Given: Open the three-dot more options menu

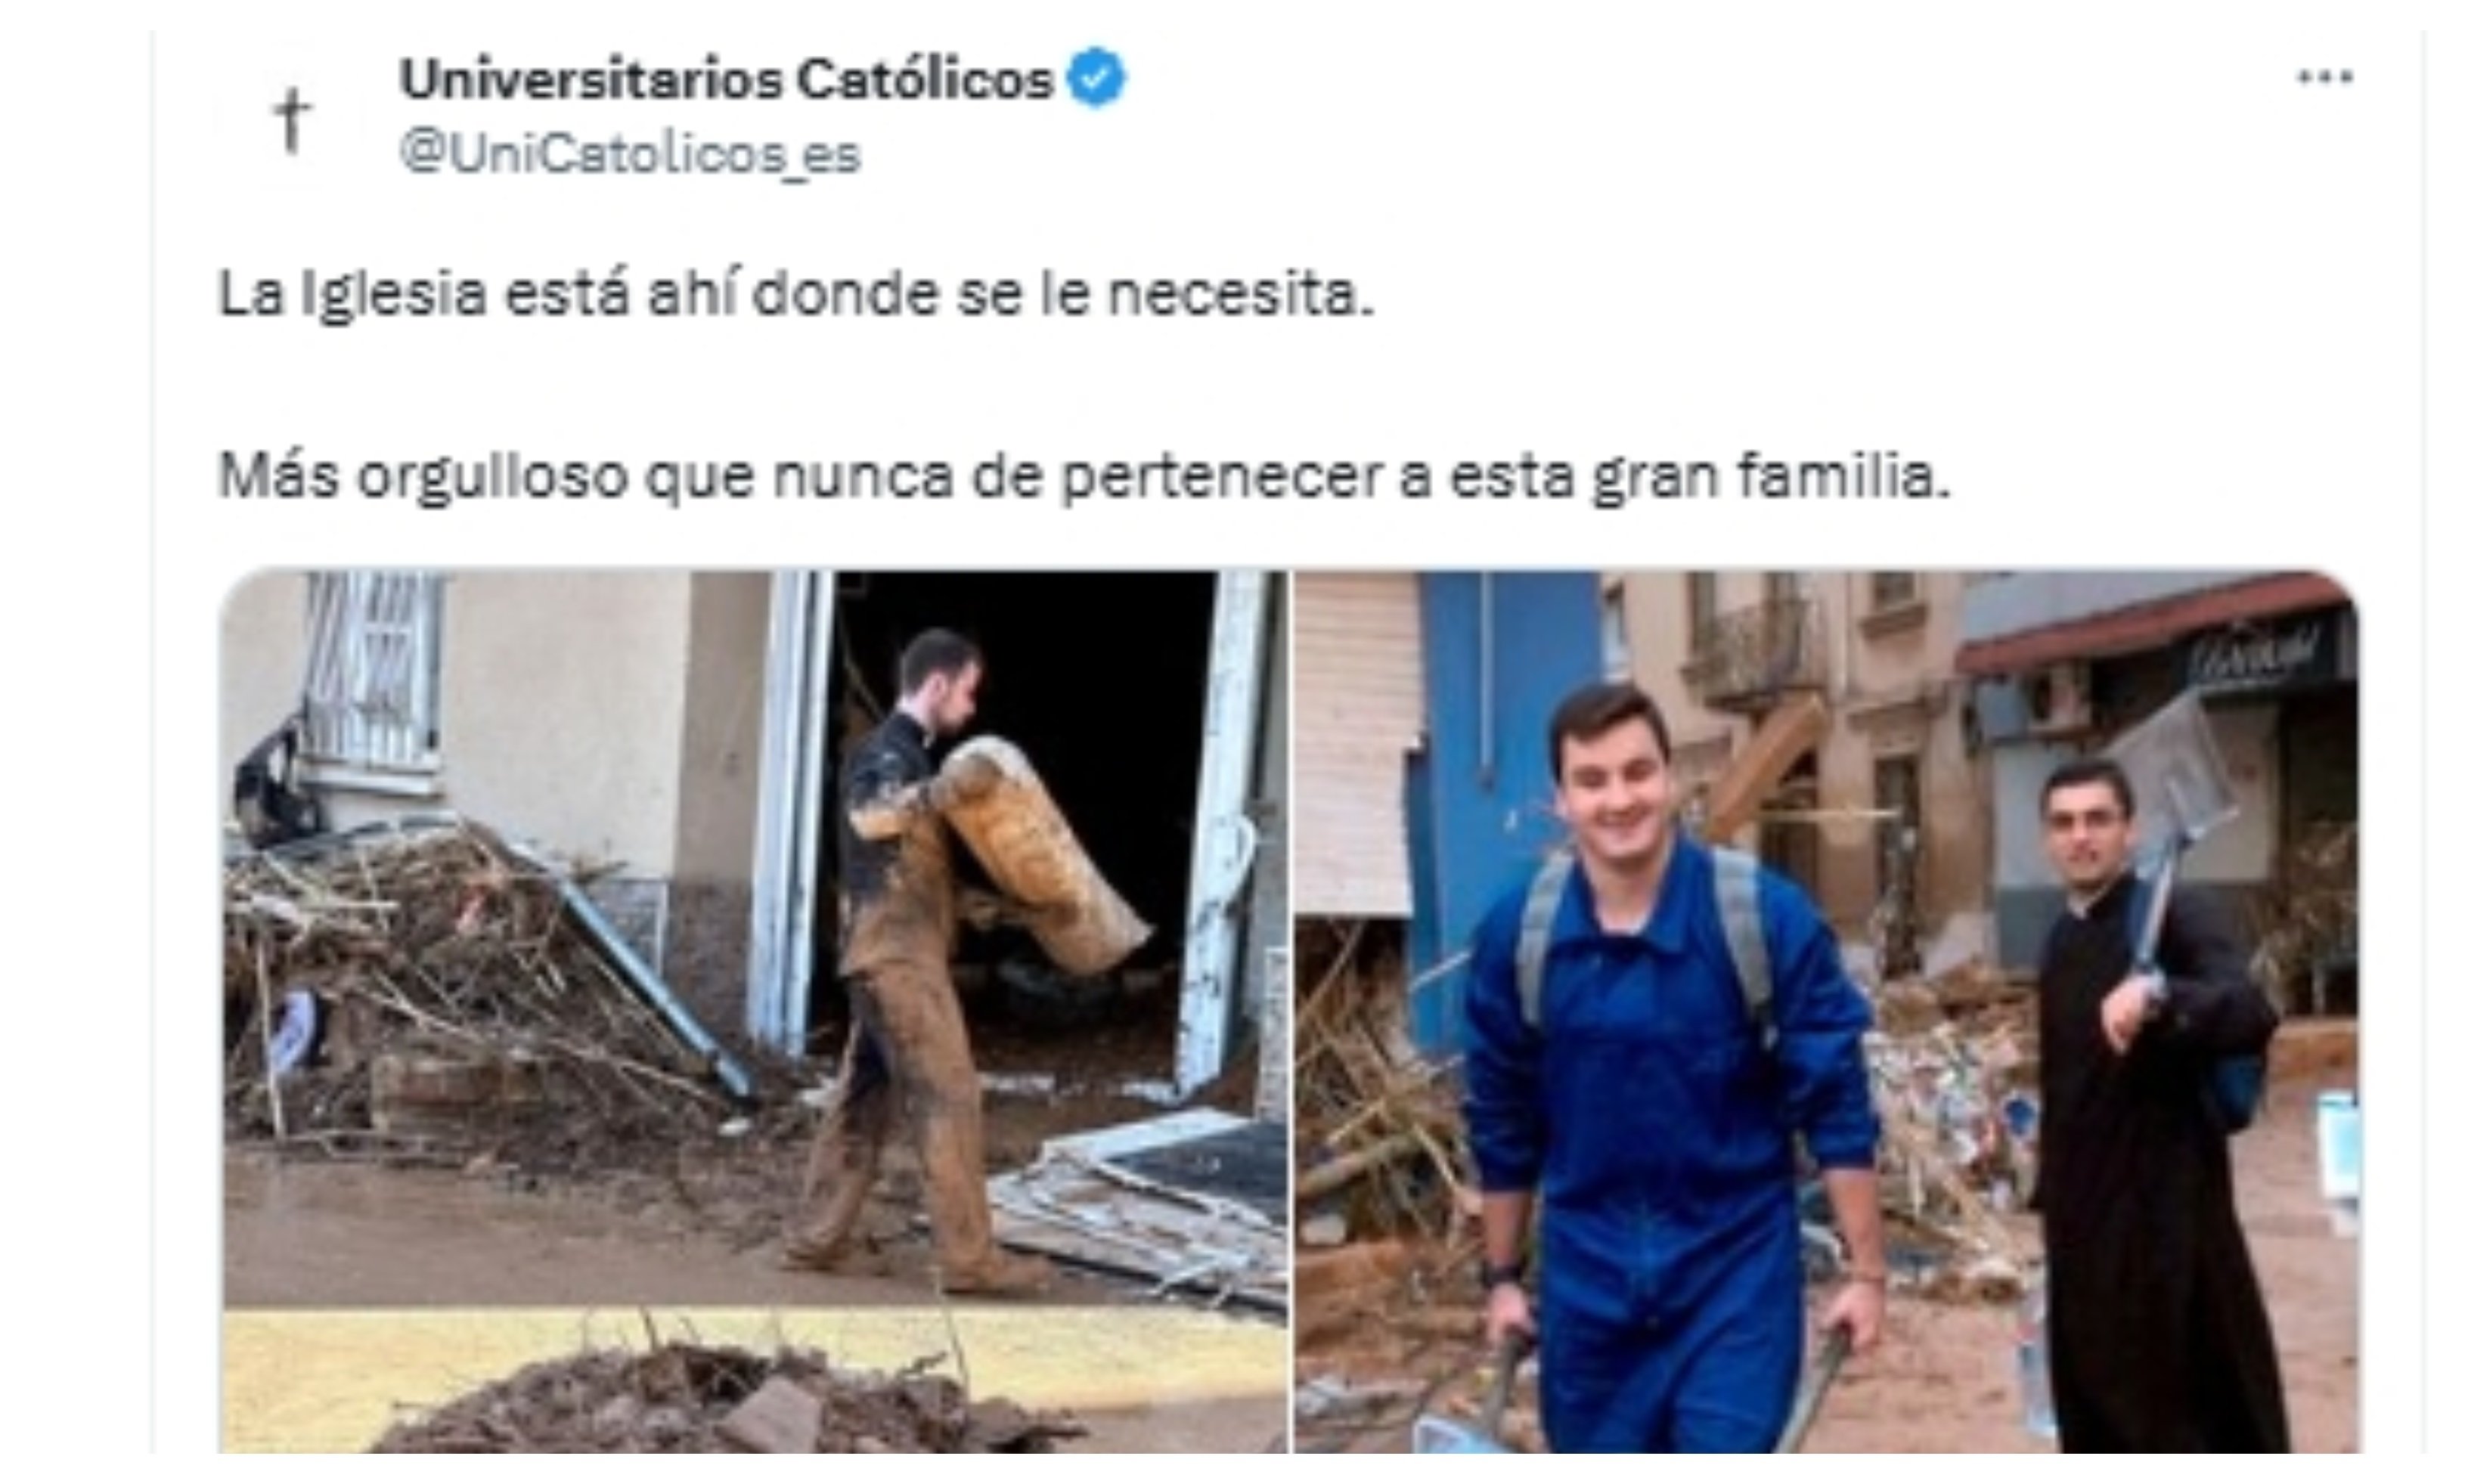Looking at the screenshot, I should click(x=2324, y=77).
